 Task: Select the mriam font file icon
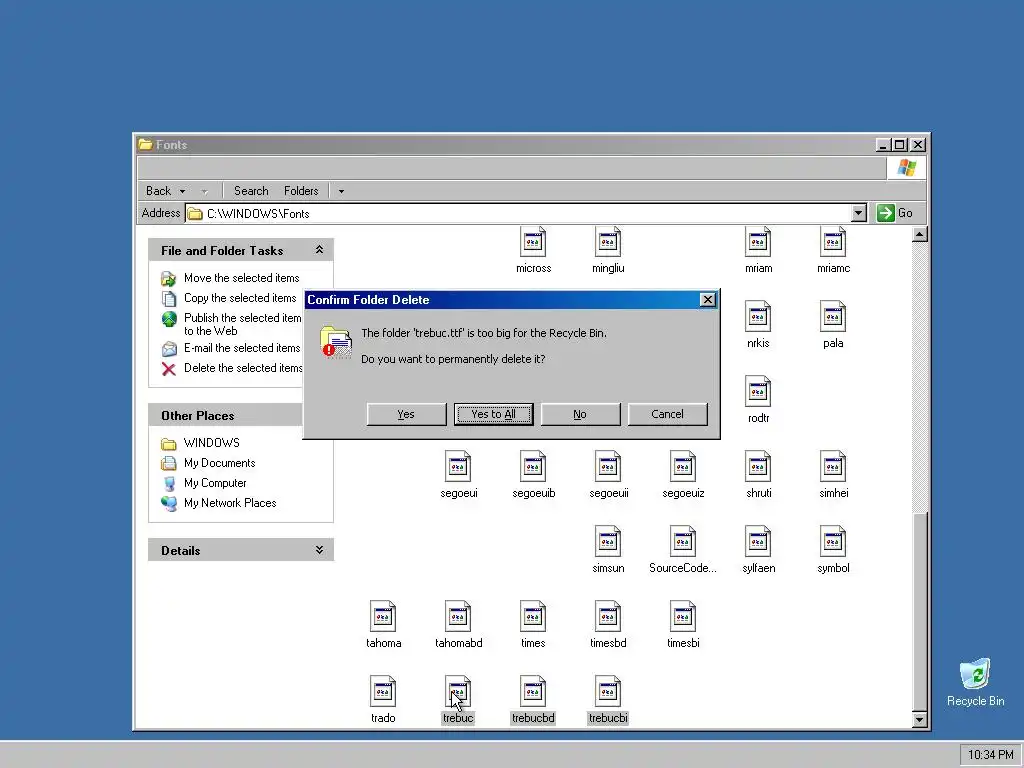tap(758, 242)
